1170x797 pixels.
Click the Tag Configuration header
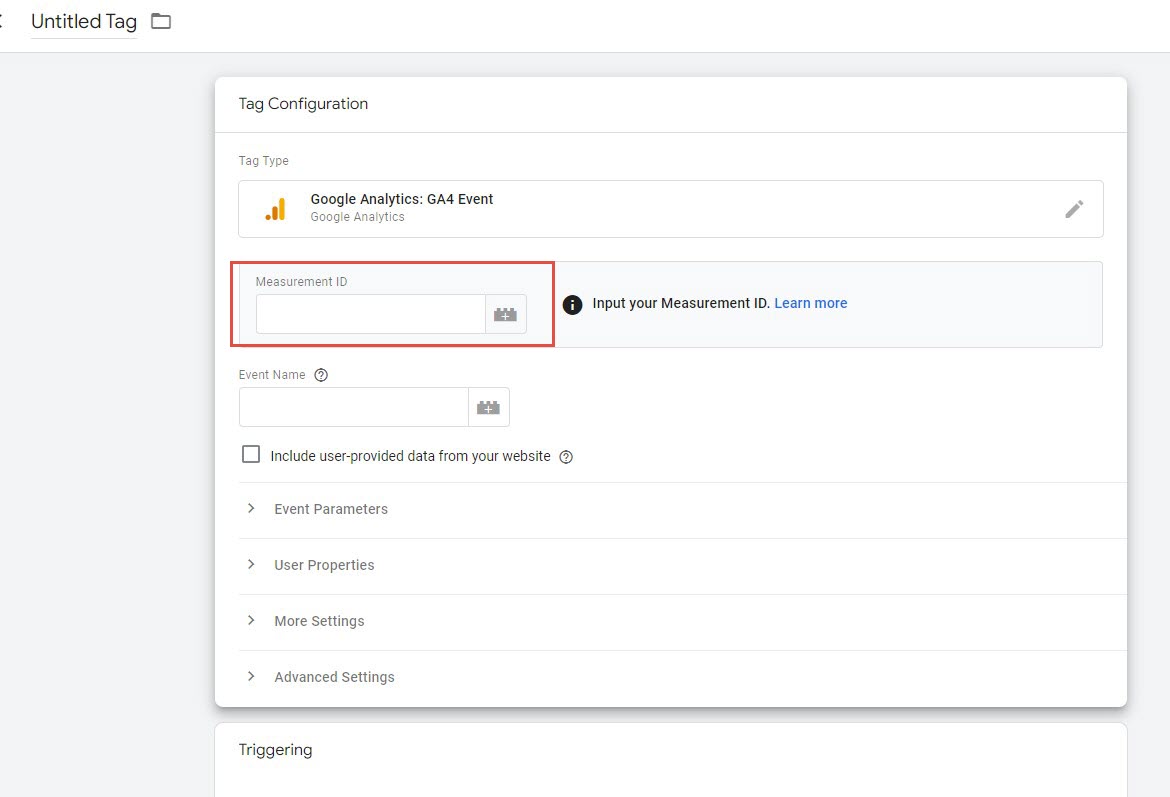[x=302, y=103]
